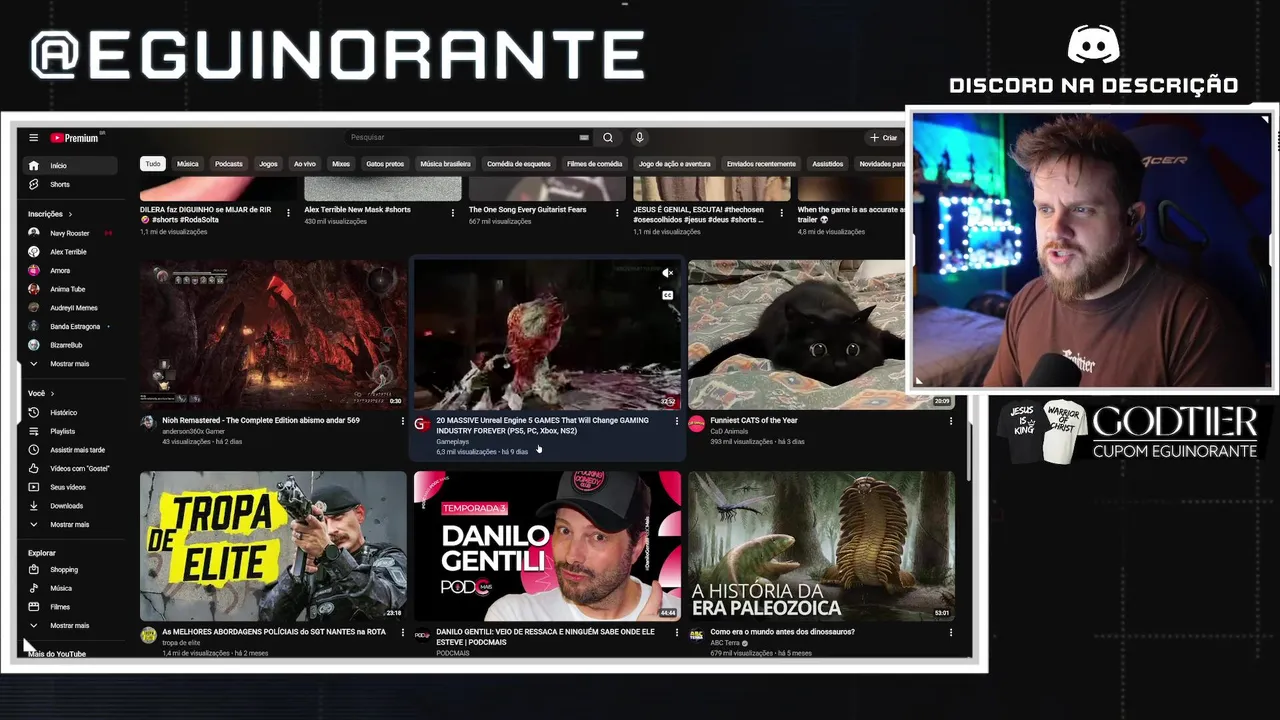Start voice search with microphone icon
The width and height of the screenshot is (1280, 720).
coord(639,138)
